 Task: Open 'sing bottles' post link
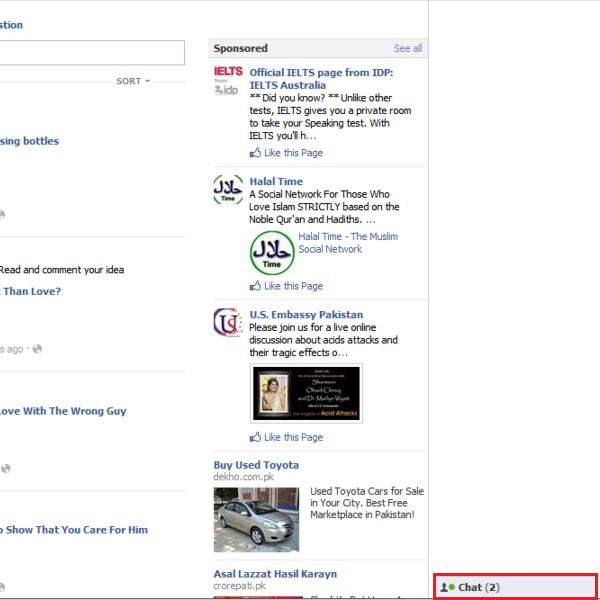click(x=29, y=141)
